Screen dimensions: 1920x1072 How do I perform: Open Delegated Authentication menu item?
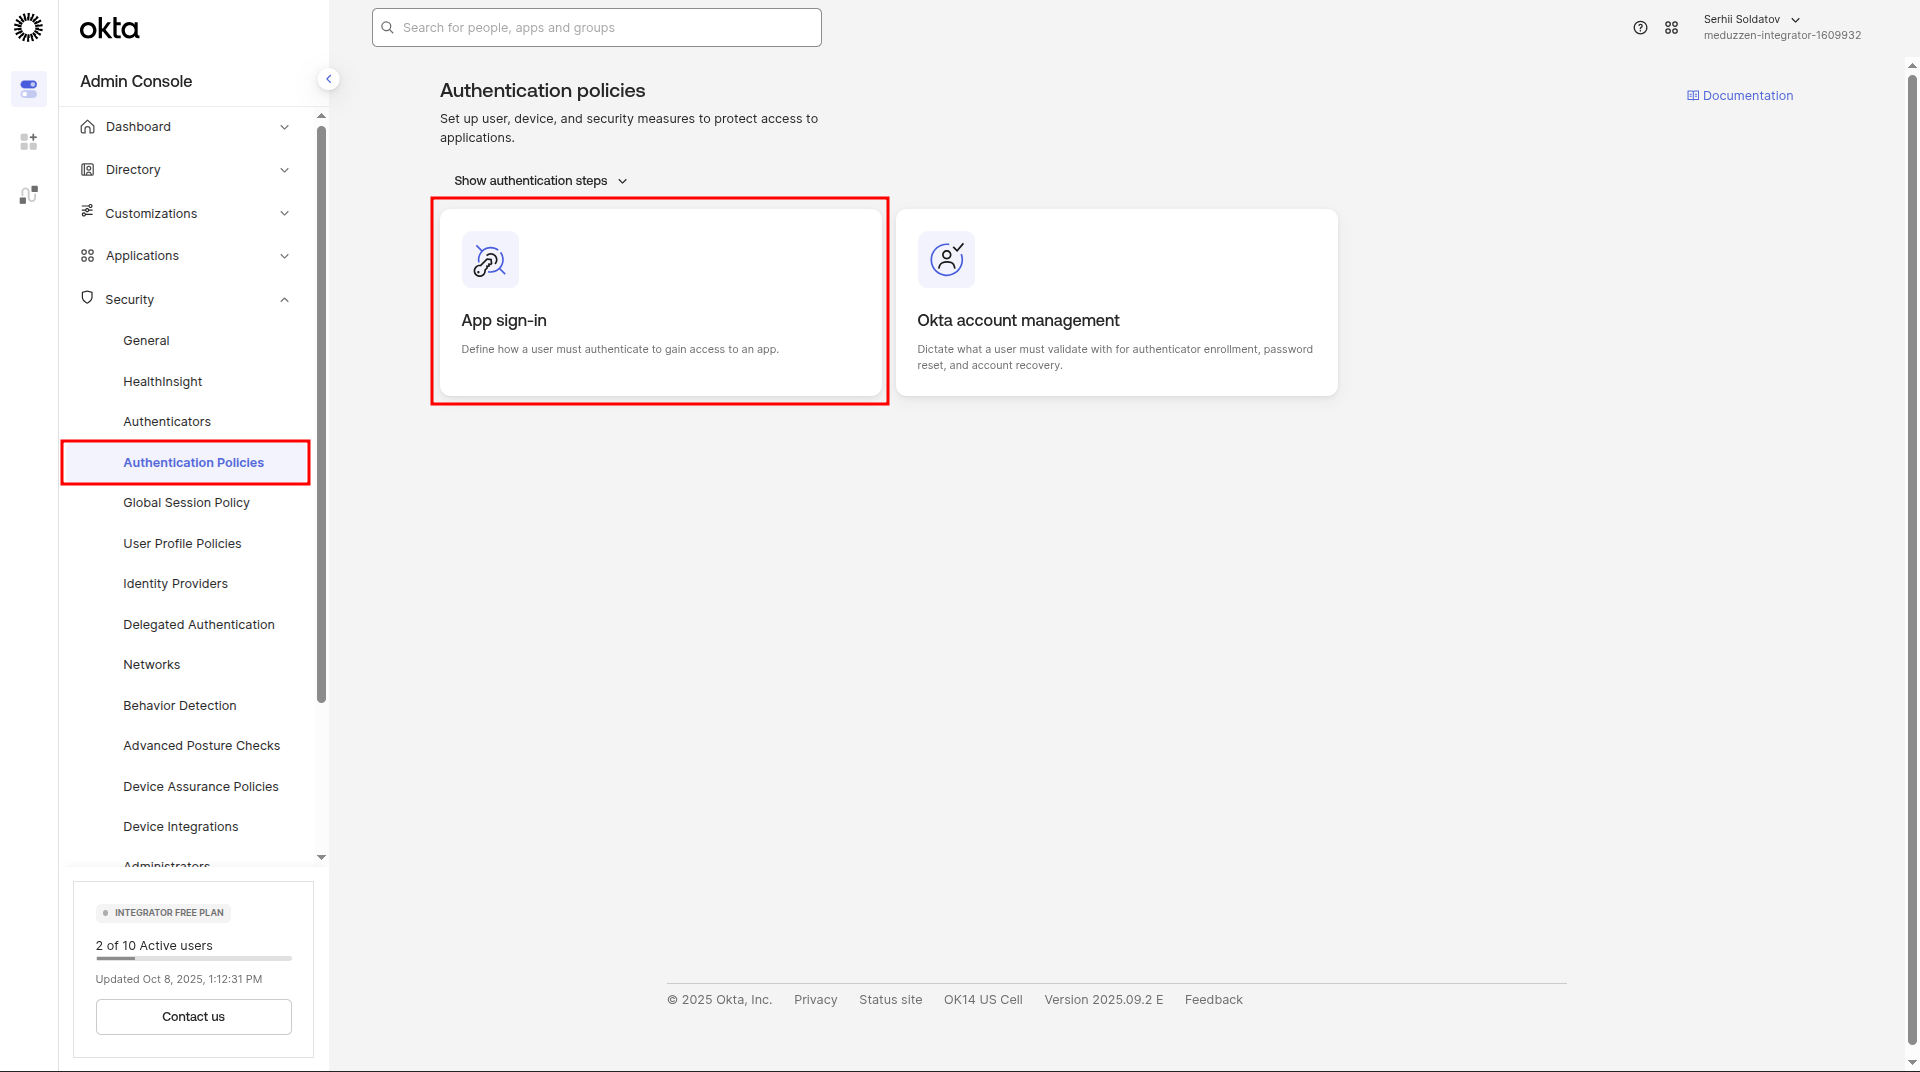[199, 625]
